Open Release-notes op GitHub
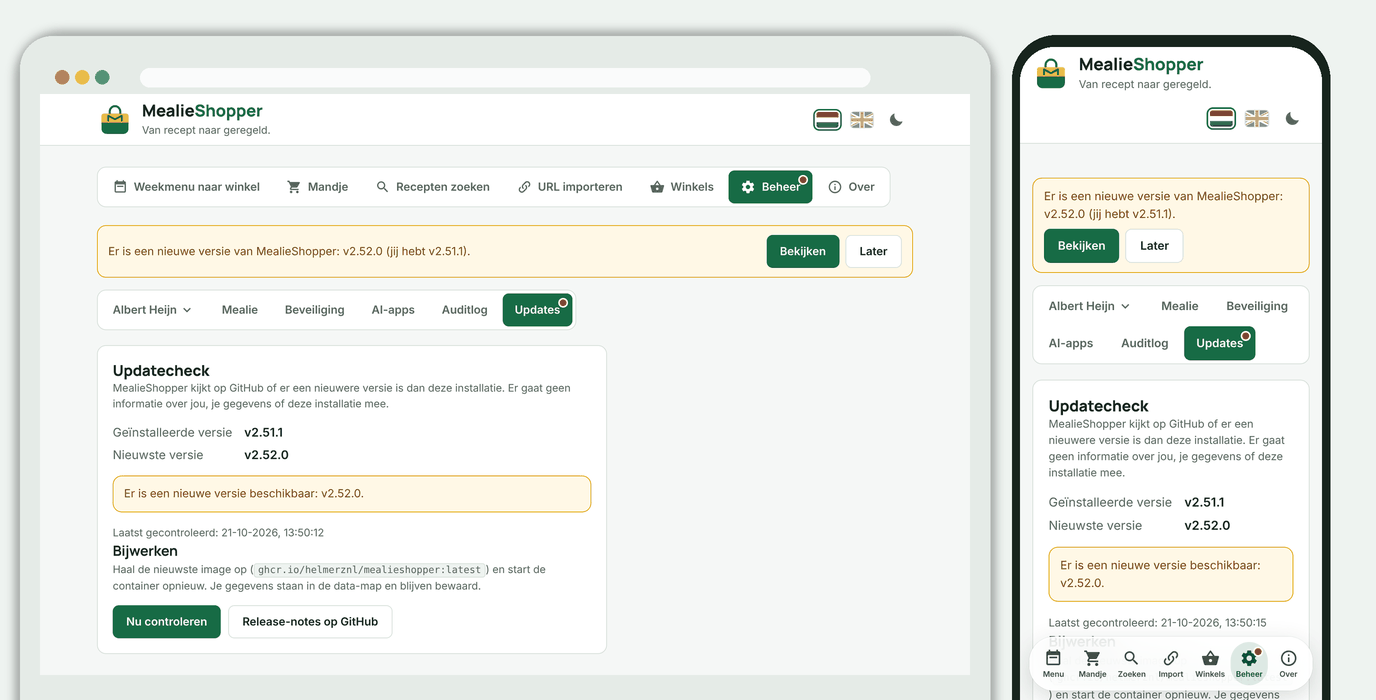This screenshot has height=700, width=1376. tap(310, 621)
